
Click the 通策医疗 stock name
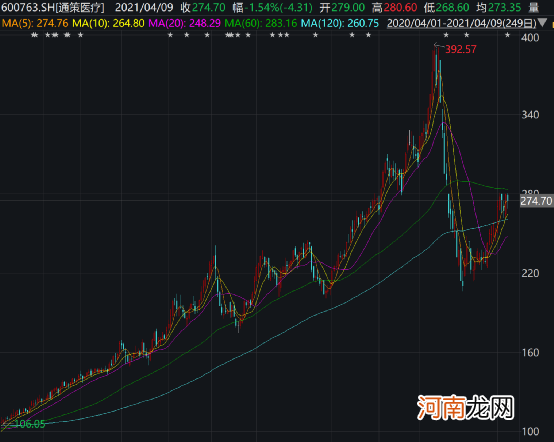80,7
